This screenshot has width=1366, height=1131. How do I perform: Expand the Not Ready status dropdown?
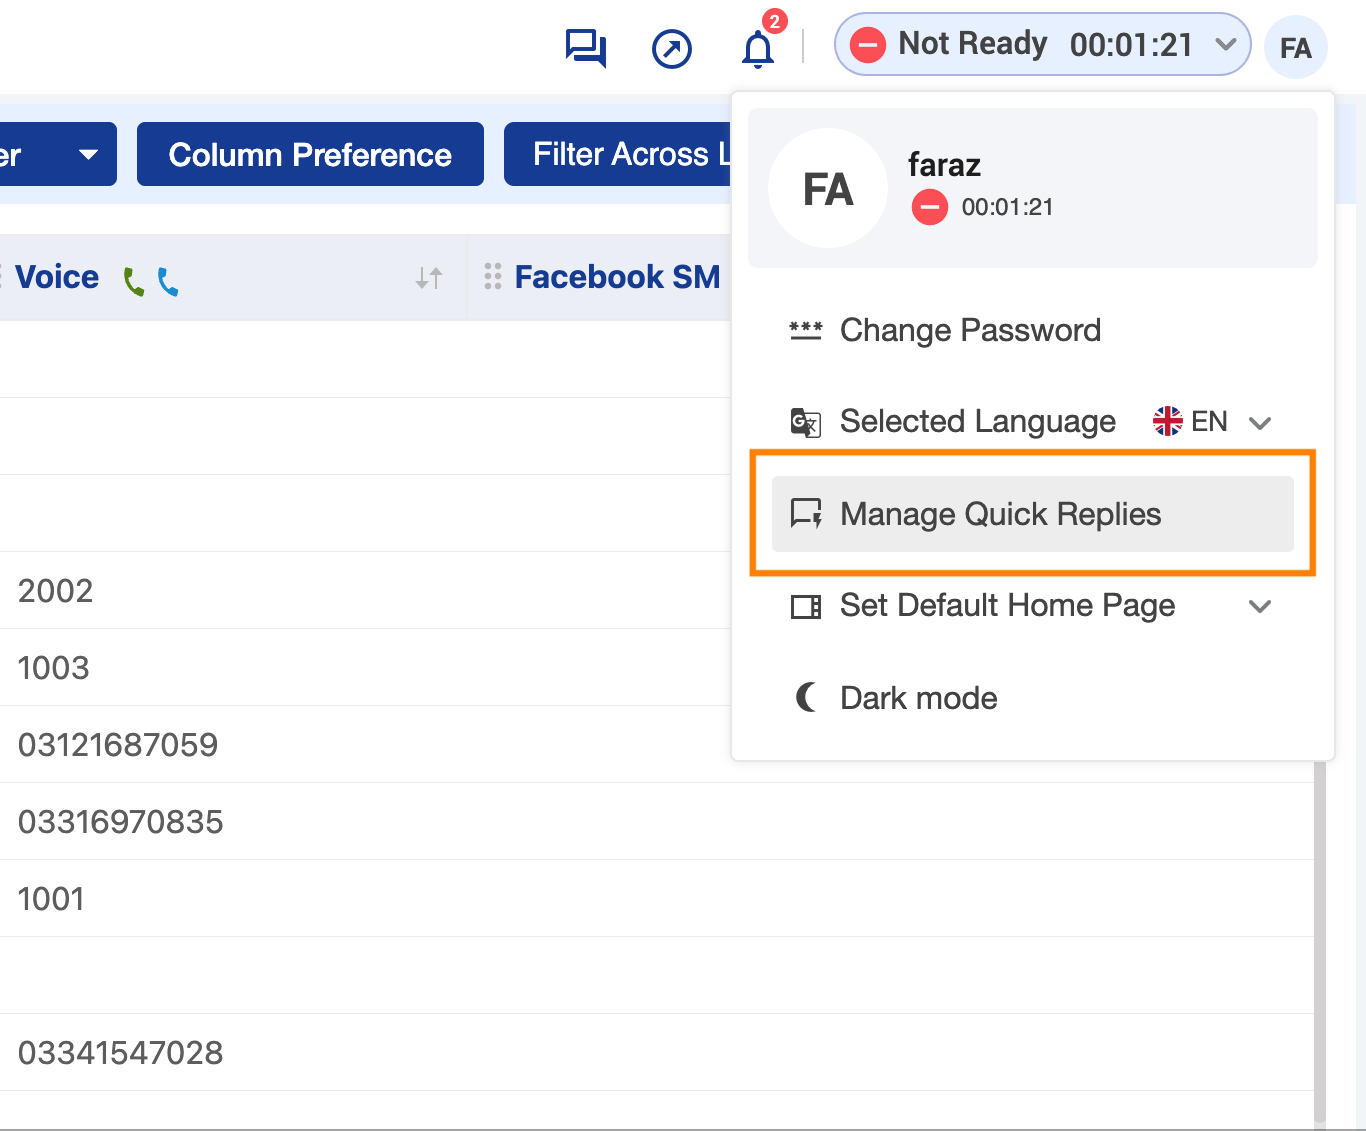tap(1225, 44)
